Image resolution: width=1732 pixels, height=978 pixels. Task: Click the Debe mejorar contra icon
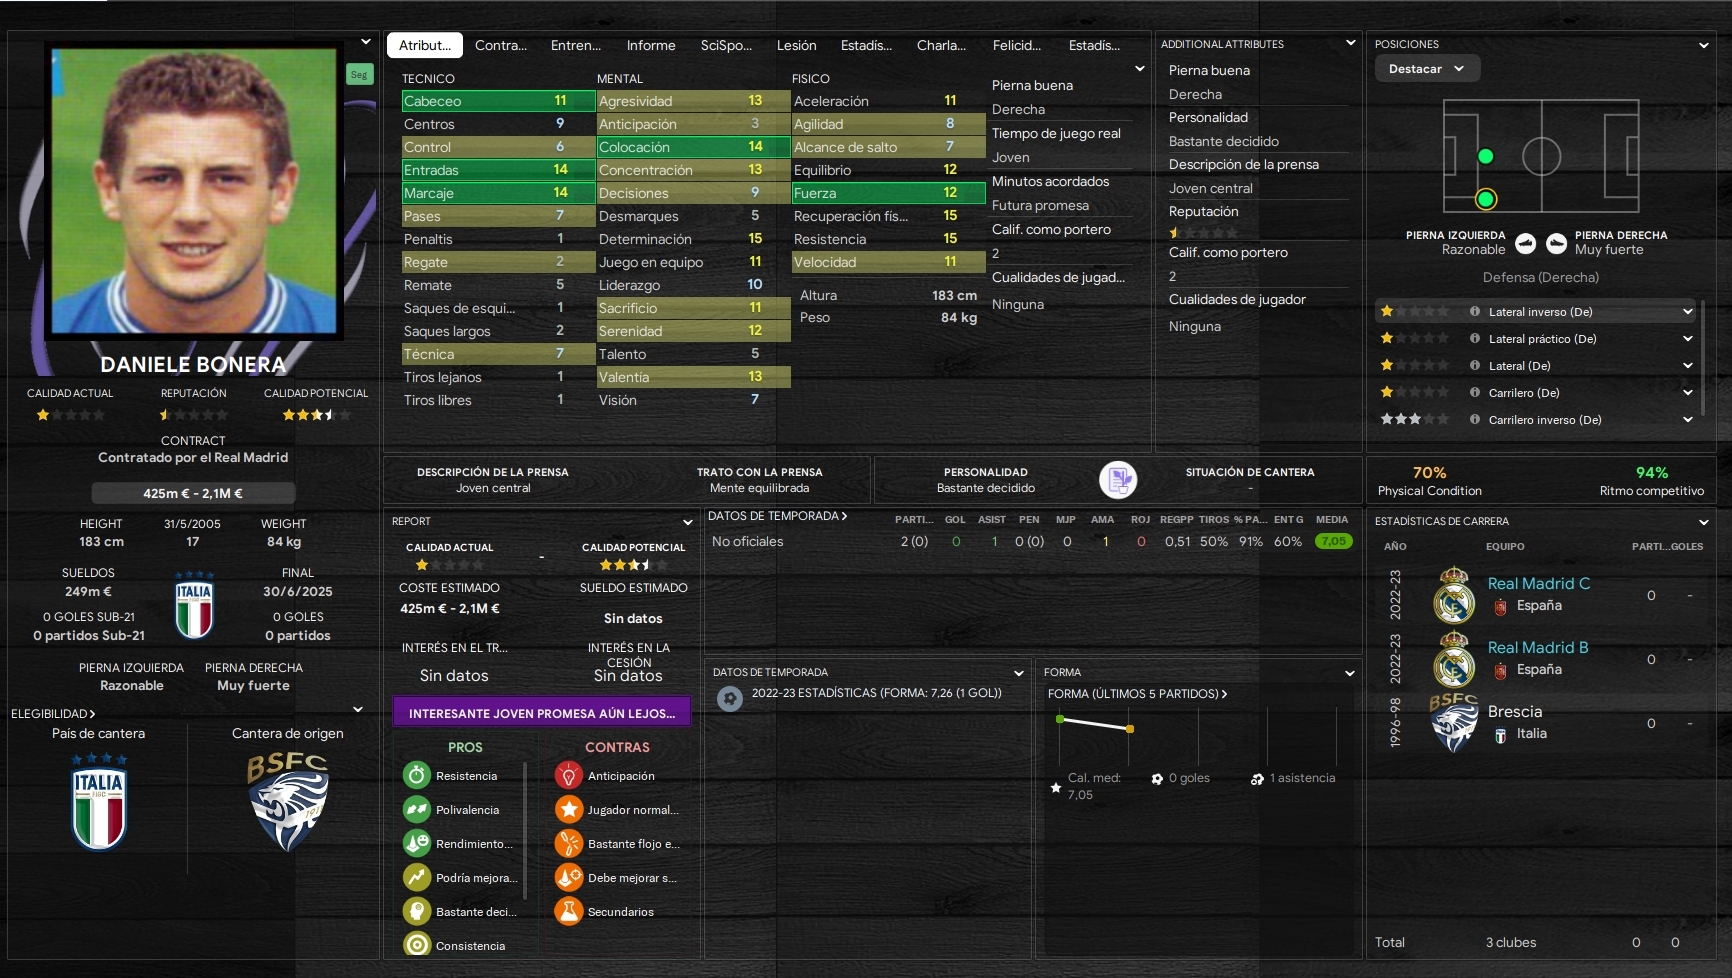tap(569, 877)
